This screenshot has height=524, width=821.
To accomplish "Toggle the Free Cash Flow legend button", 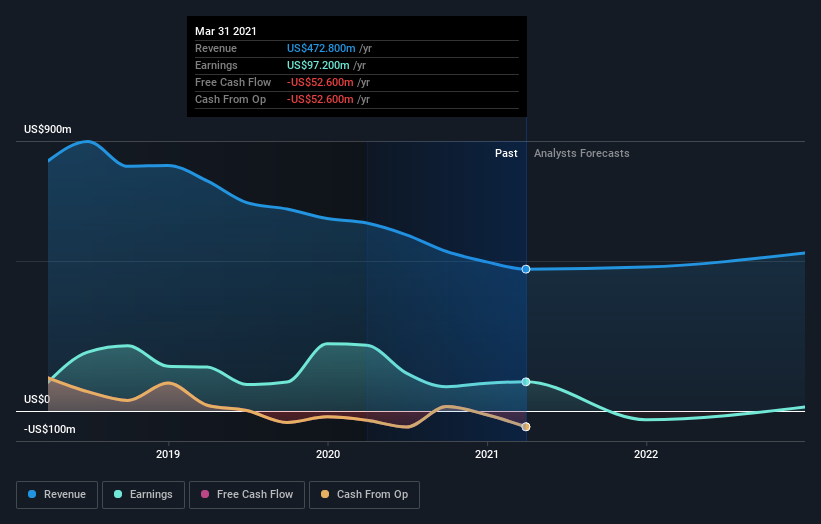I will point(247,495).
